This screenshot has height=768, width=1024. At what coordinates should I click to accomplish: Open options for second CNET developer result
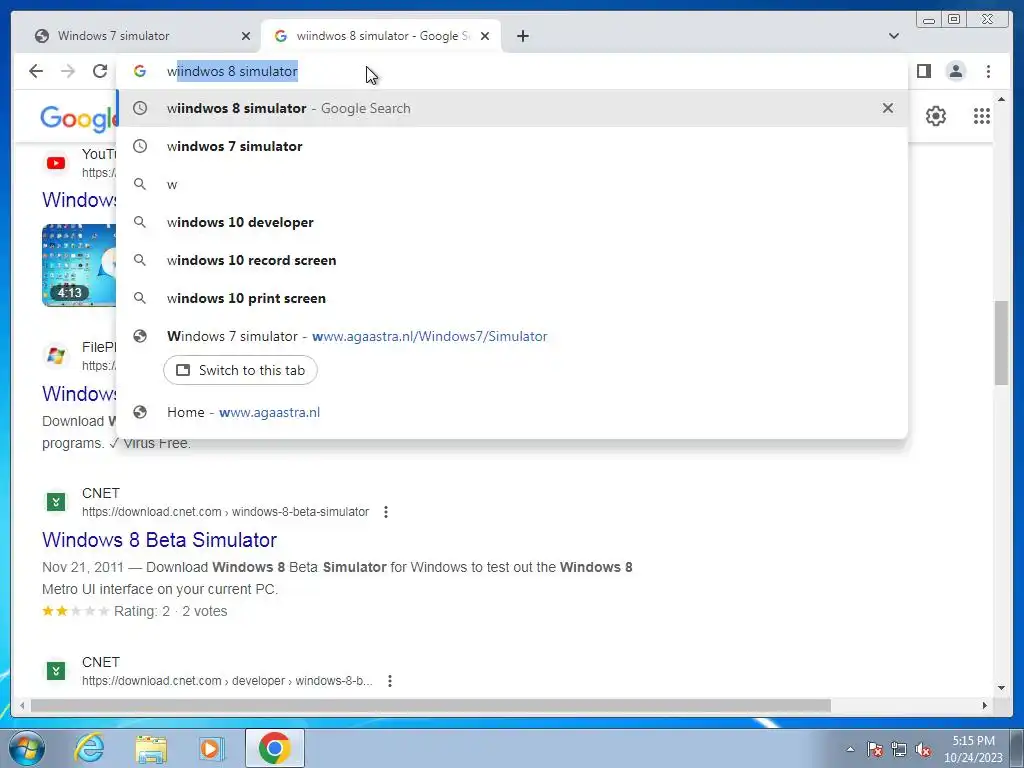[390, 681]
